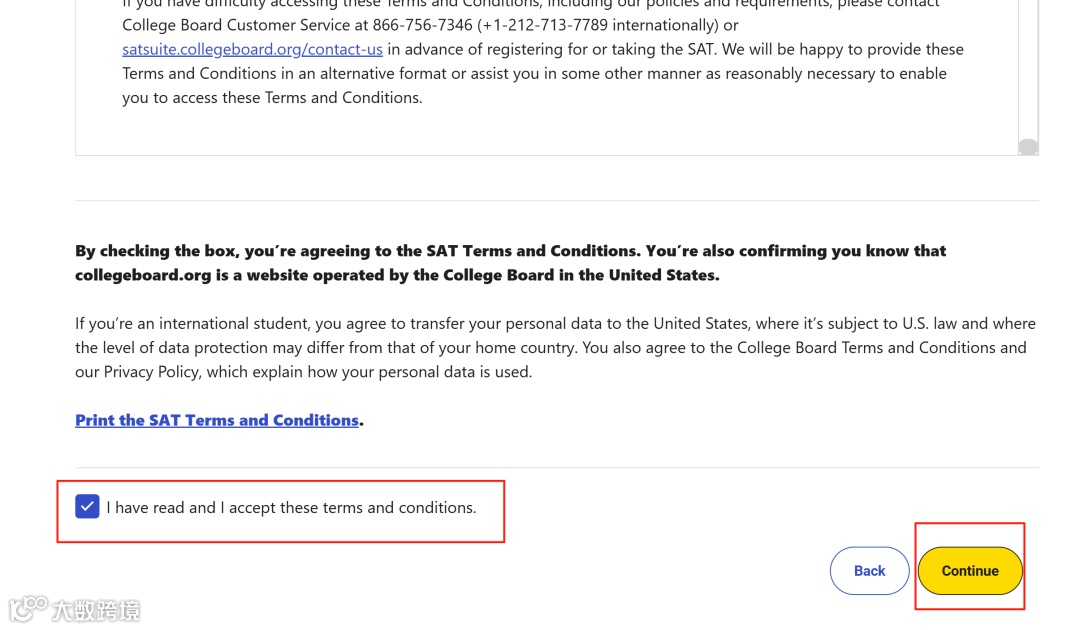1080x630 pixels.
Task: Click the 866-756-7346 customer service number
Action: tap(421, 25)
